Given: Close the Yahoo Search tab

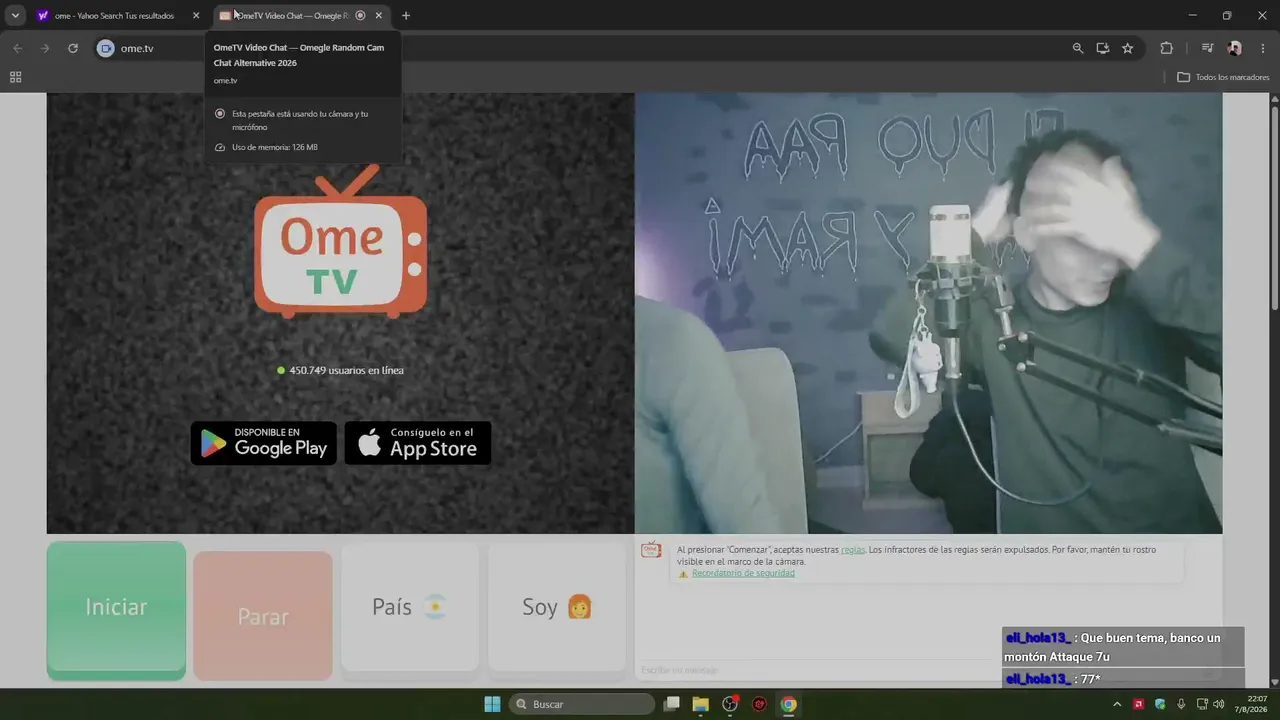Looking at the screenshot, I should click(x=196, y=16).
